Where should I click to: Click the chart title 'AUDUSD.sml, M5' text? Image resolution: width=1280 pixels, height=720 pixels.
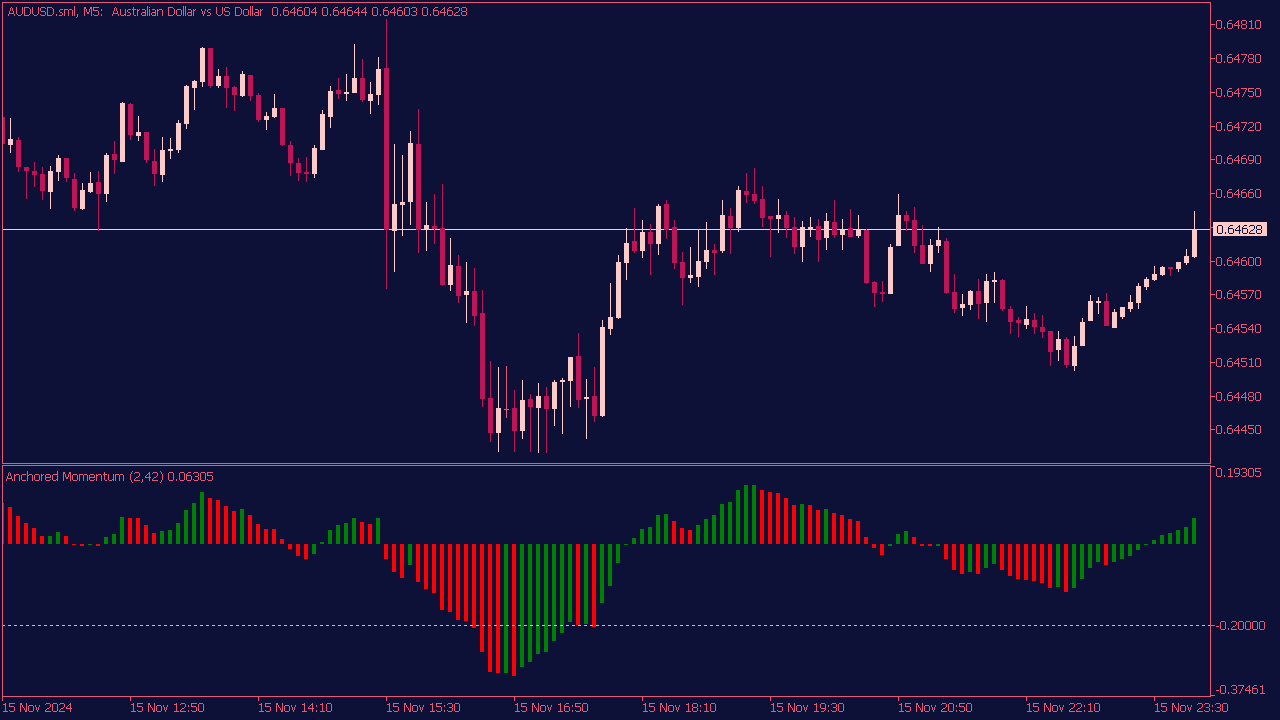(x=54, y=12)
